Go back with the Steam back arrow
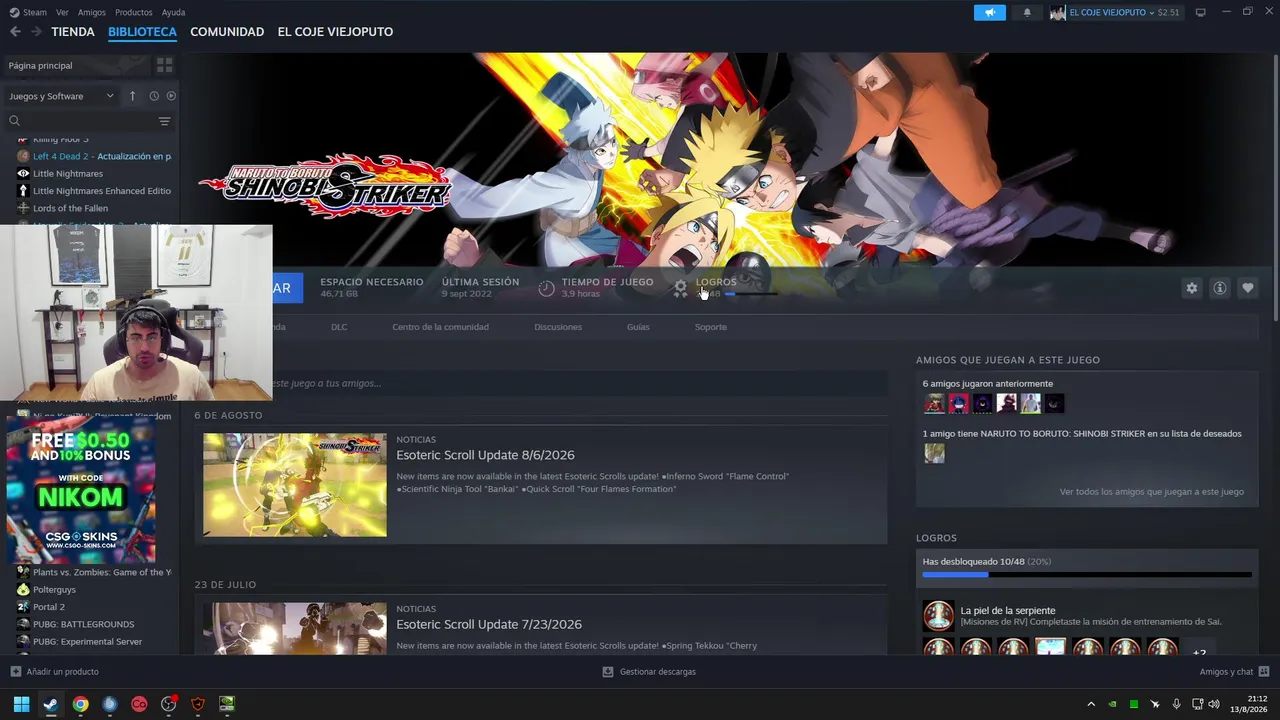The image size is (1280, 720). tap(15, 32)
